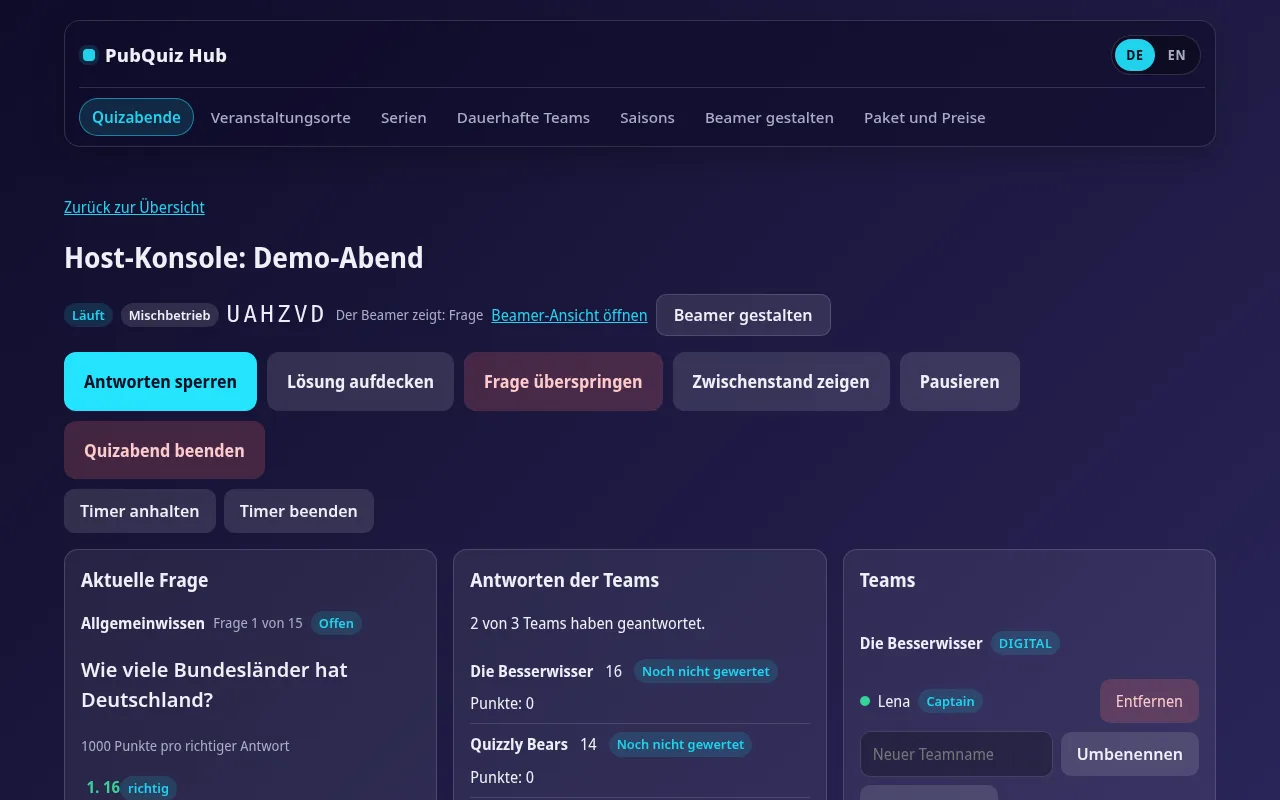The image size is (1280, 800).
Task: Click Timer beenden button
Action: click(299, 511)
